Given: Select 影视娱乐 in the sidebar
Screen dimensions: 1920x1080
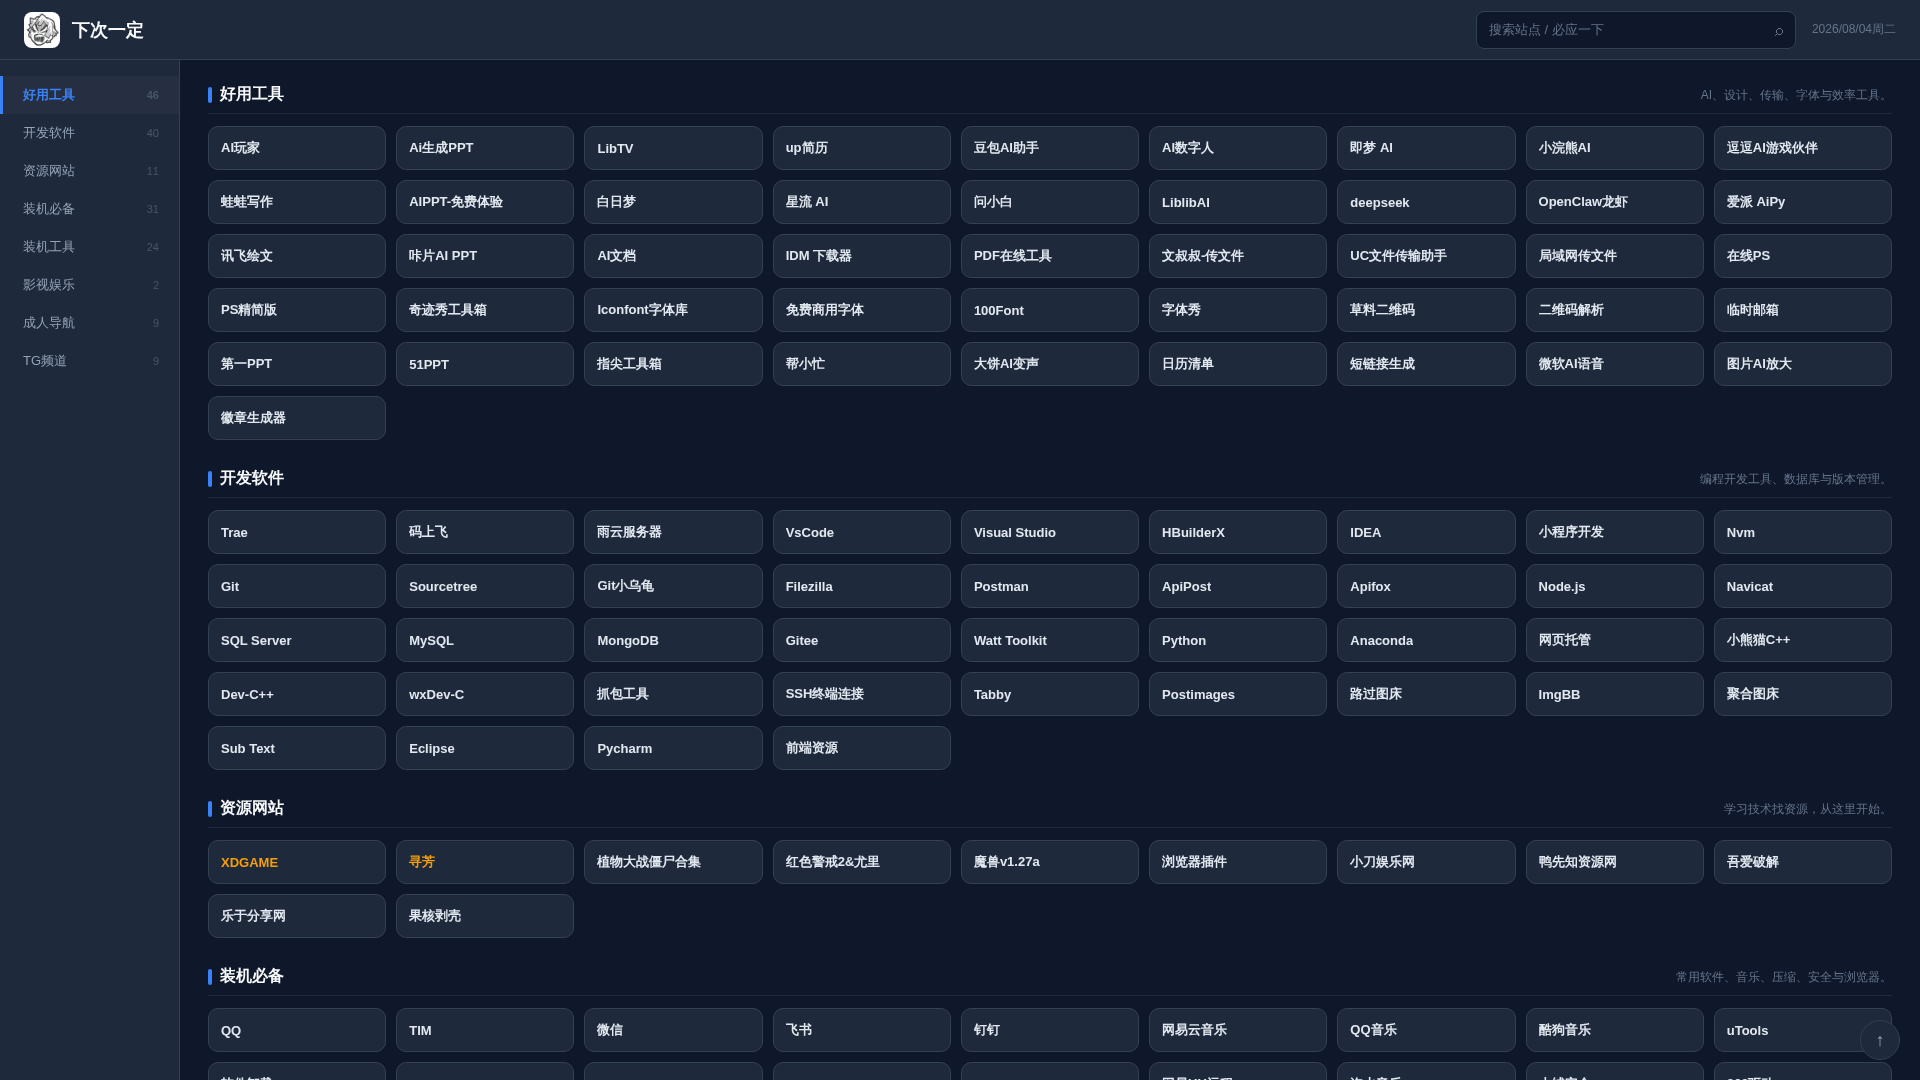Looking at the screenshot, I should (90, 285).
